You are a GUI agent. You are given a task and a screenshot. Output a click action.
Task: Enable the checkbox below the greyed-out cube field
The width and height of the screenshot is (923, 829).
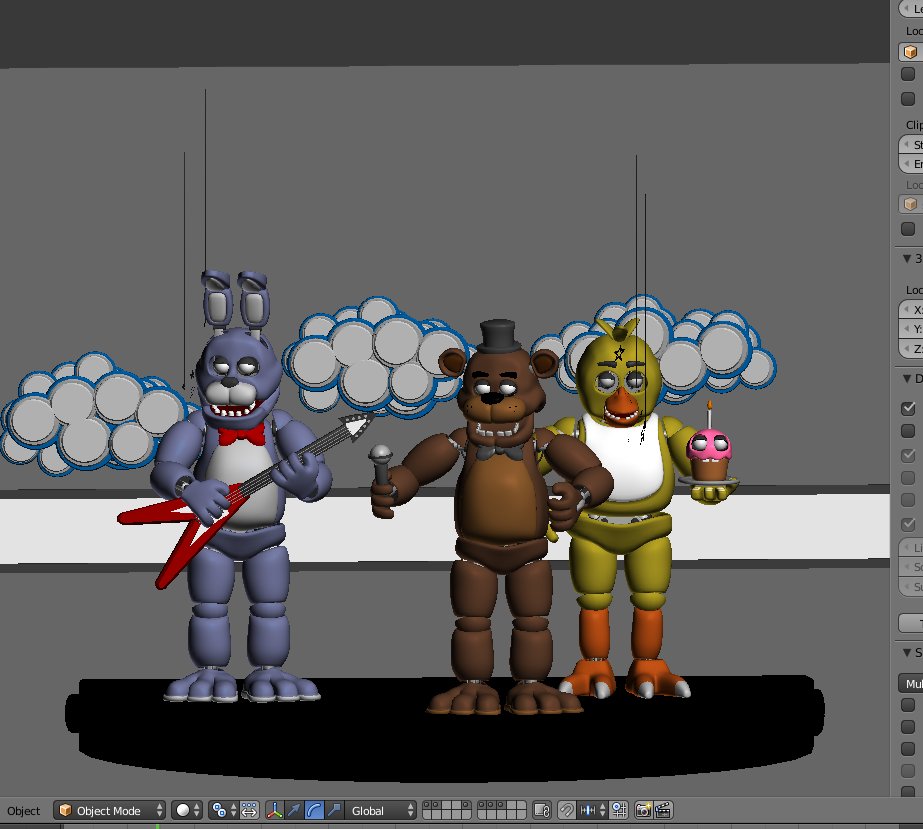pyautogui.click(x=908, y=228)
